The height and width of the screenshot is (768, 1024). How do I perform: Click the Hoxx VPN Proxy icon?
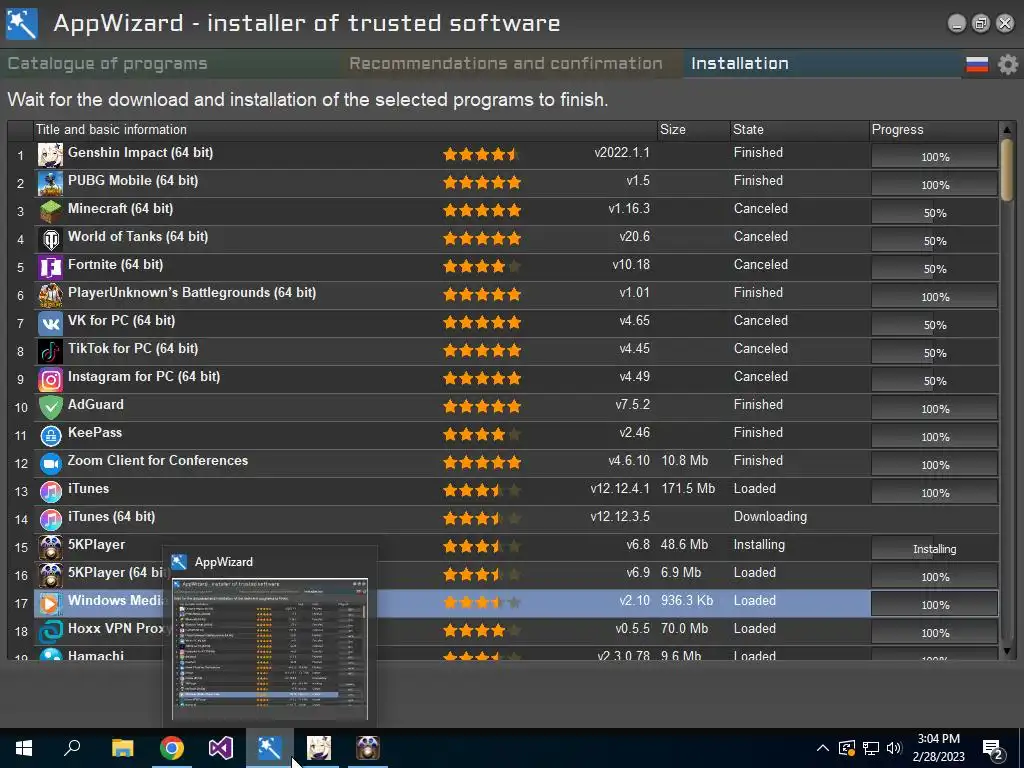tap(50, 632)
